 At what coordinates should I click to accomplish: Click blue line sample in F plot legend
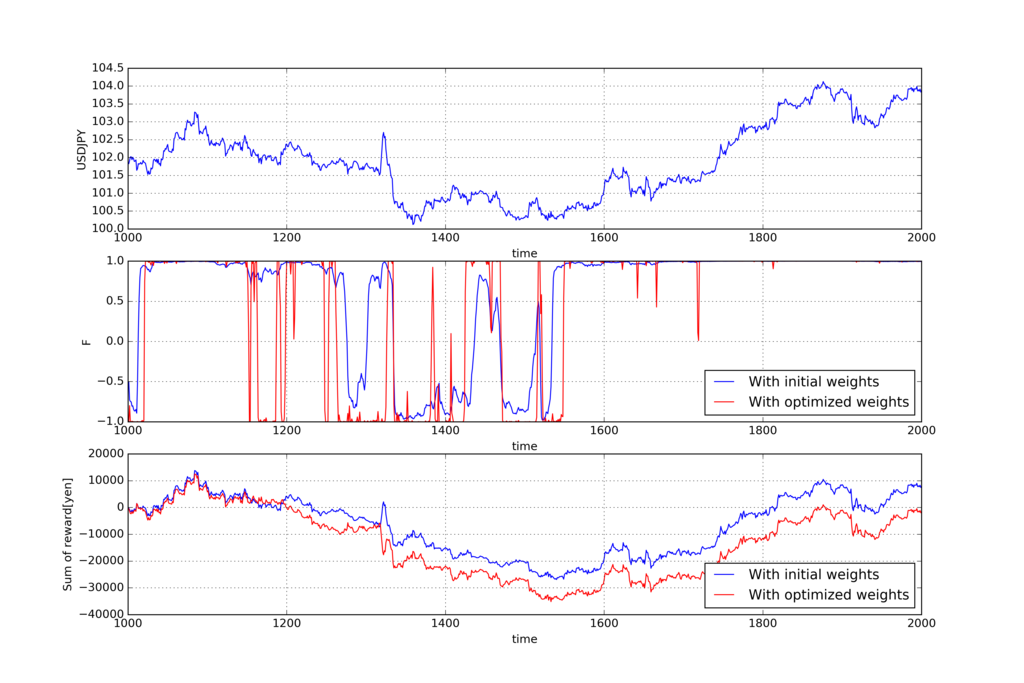[724, 381]
